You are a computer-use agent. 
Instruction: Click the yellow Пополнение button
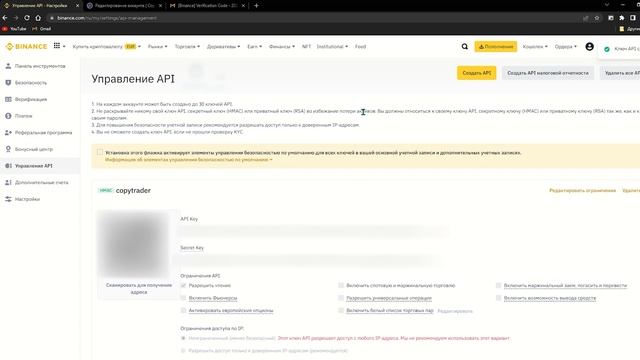[496, 47]
